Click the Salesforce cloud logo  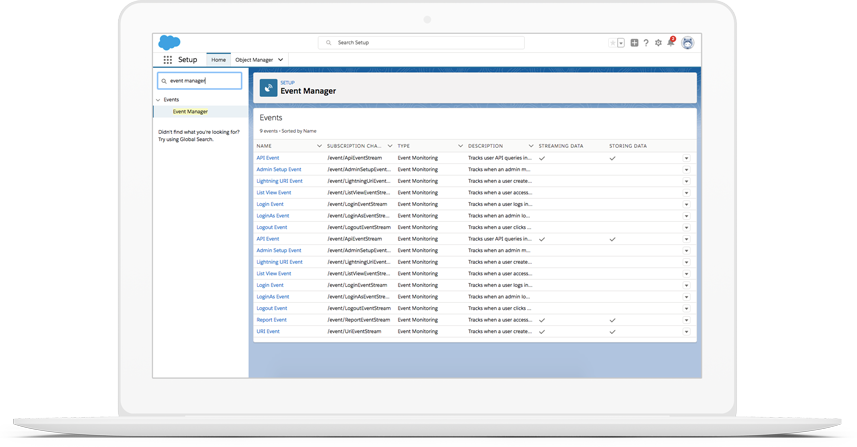coord(169,42)
